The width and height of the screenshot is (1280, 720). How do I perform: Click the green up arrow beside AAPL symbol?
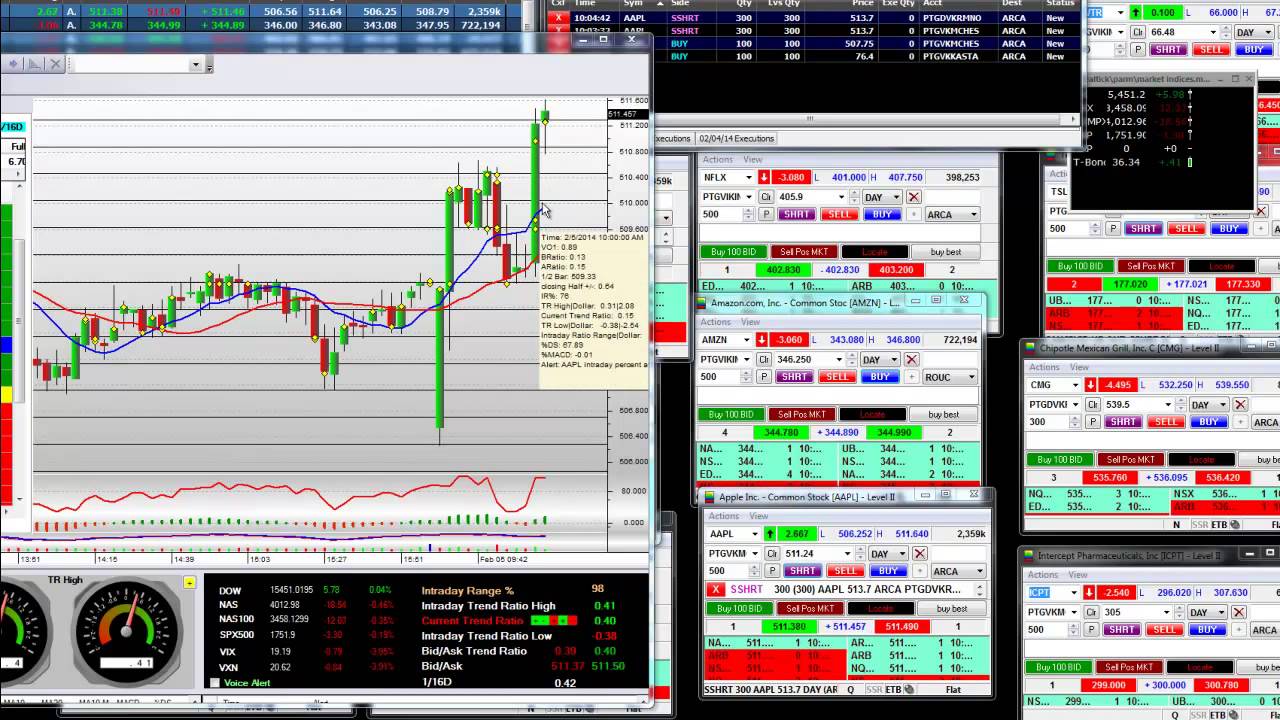770,534
